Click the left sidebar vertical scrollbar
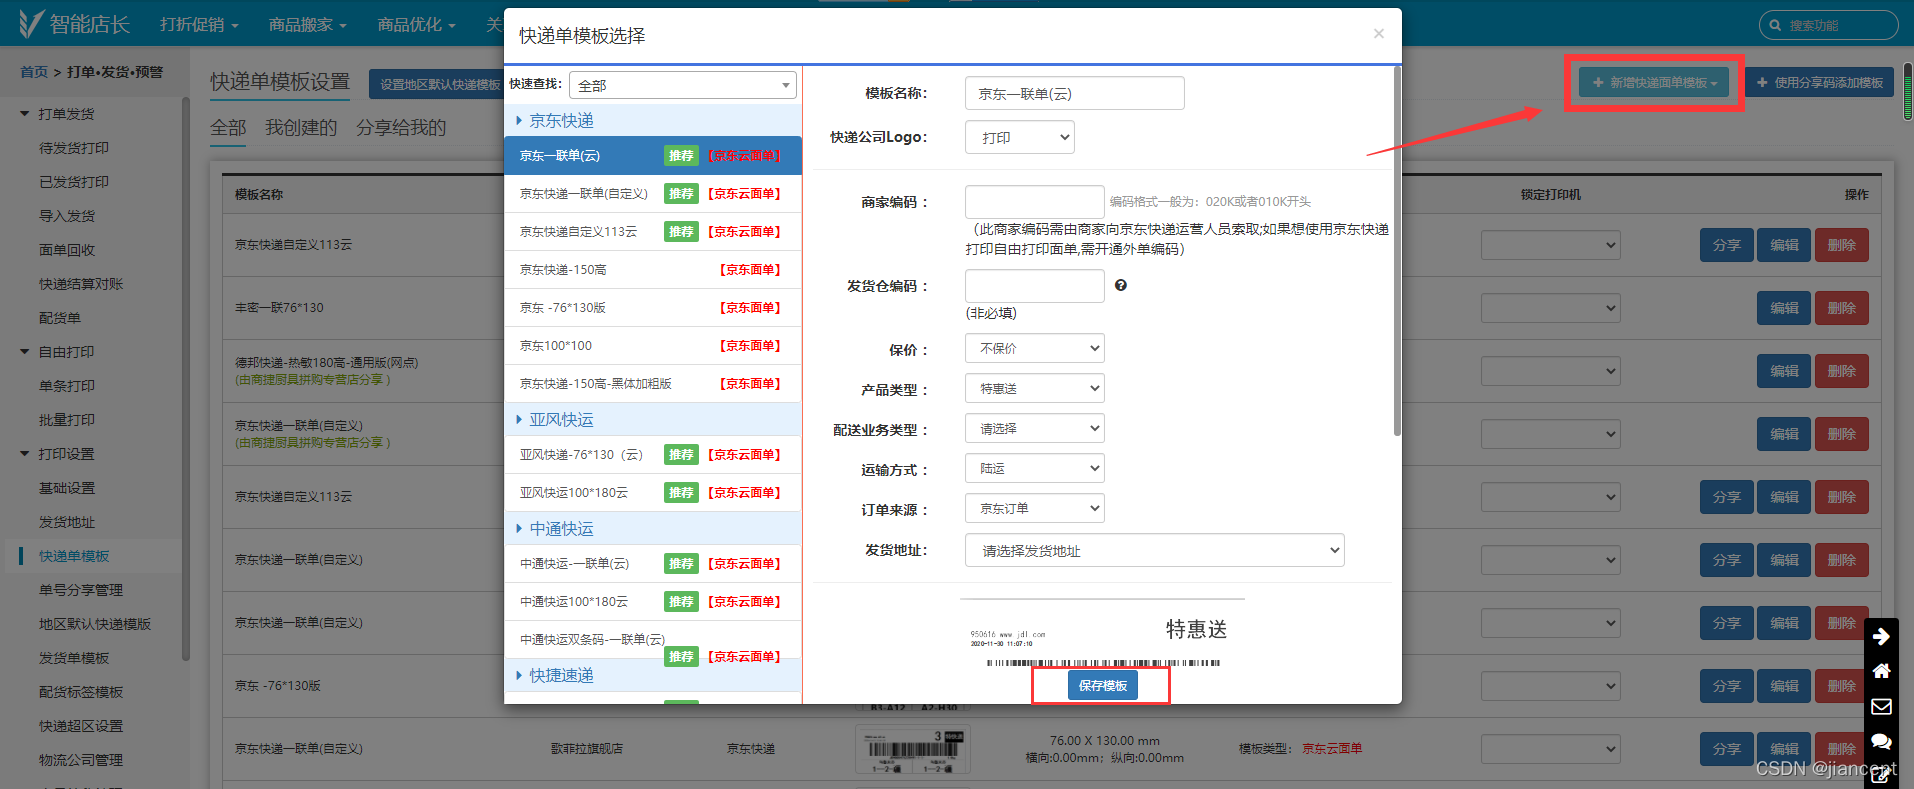The width and height of the screenshot is (1914, 789). coord(186,380)
